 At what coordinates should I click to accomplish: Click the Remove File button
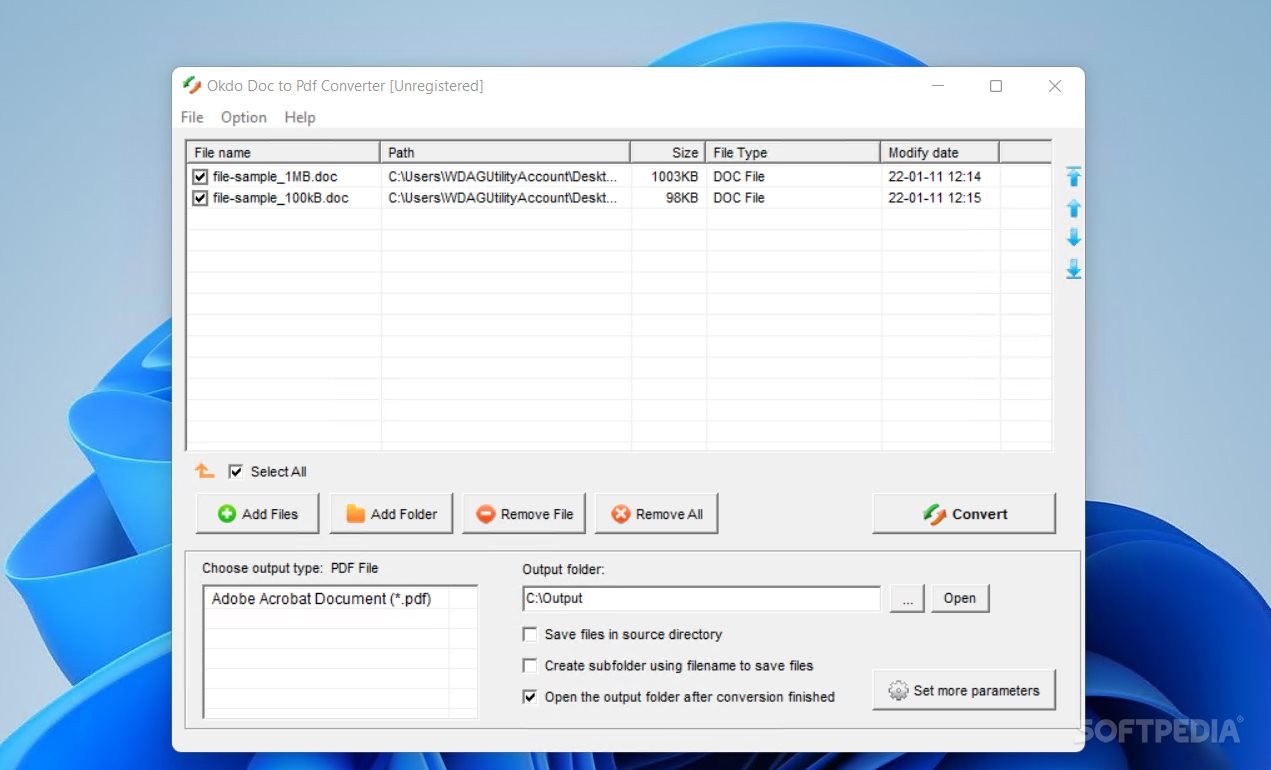pos(524,514)
